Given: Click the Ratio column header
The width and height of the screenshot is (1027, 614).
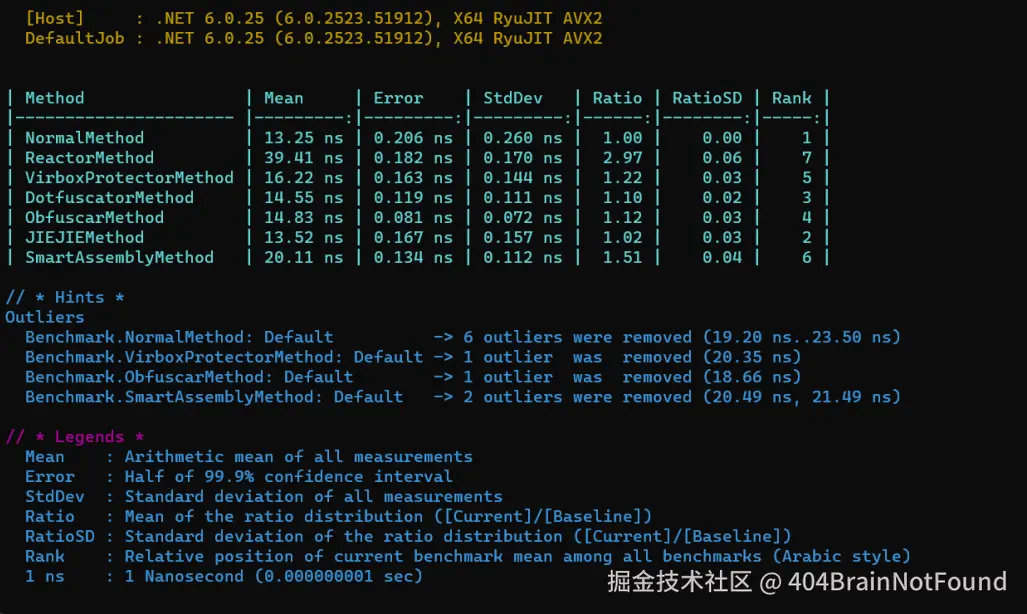Looking at the screenshot, I should click(x=618, y=98).
